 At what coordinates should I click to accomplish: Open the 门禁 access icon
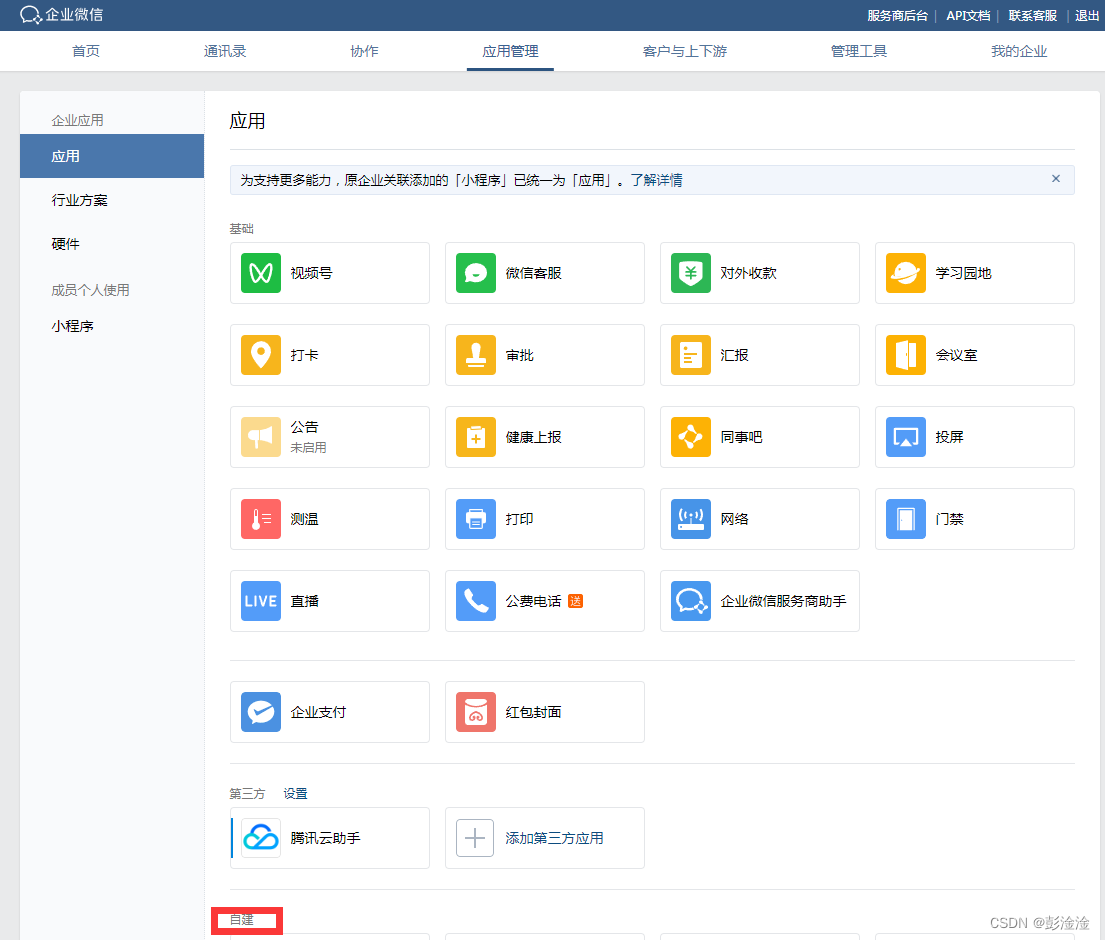[x=906, y=519]
